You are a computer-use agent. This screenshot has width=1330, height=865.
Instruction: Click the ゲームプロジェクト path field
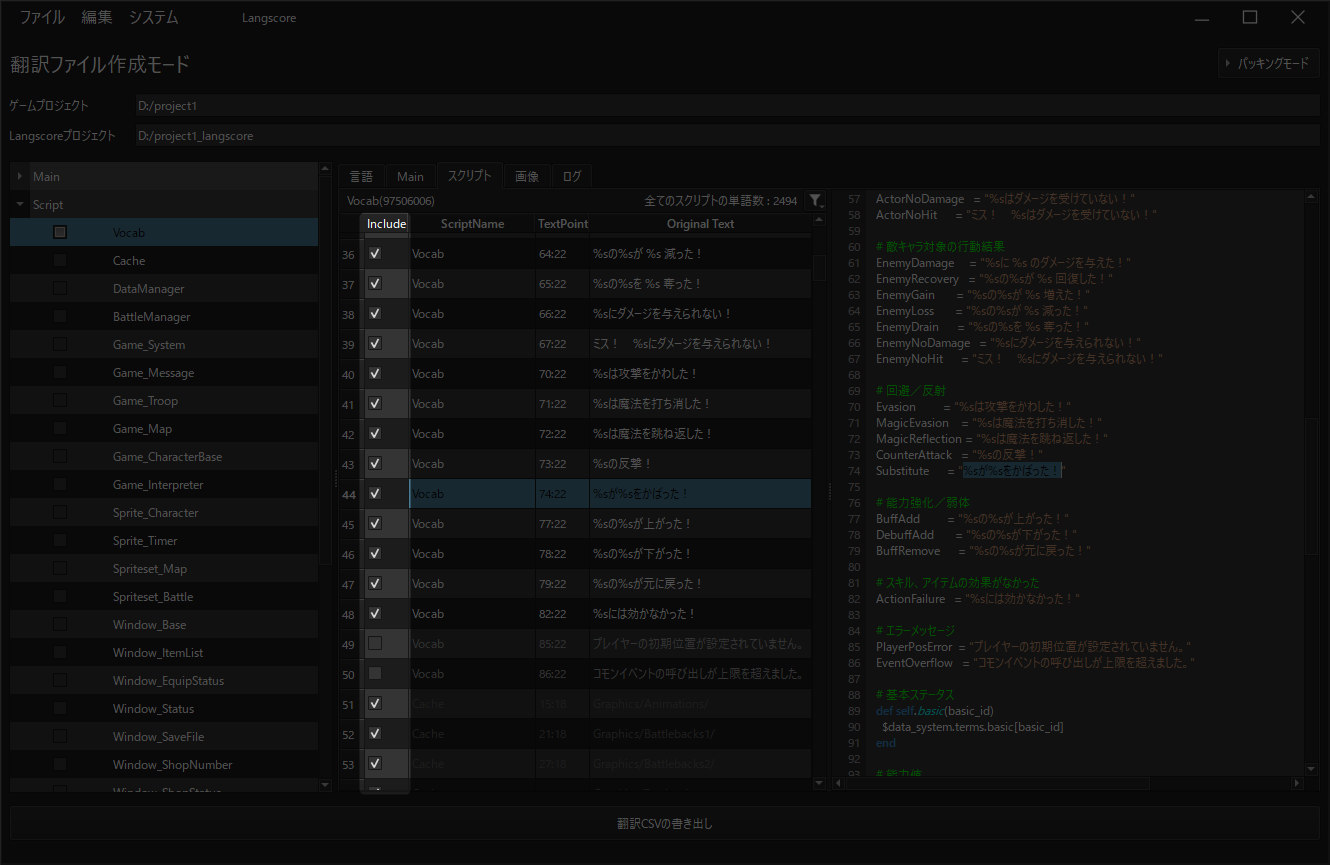pyautogui.click(x=728, y=105)
